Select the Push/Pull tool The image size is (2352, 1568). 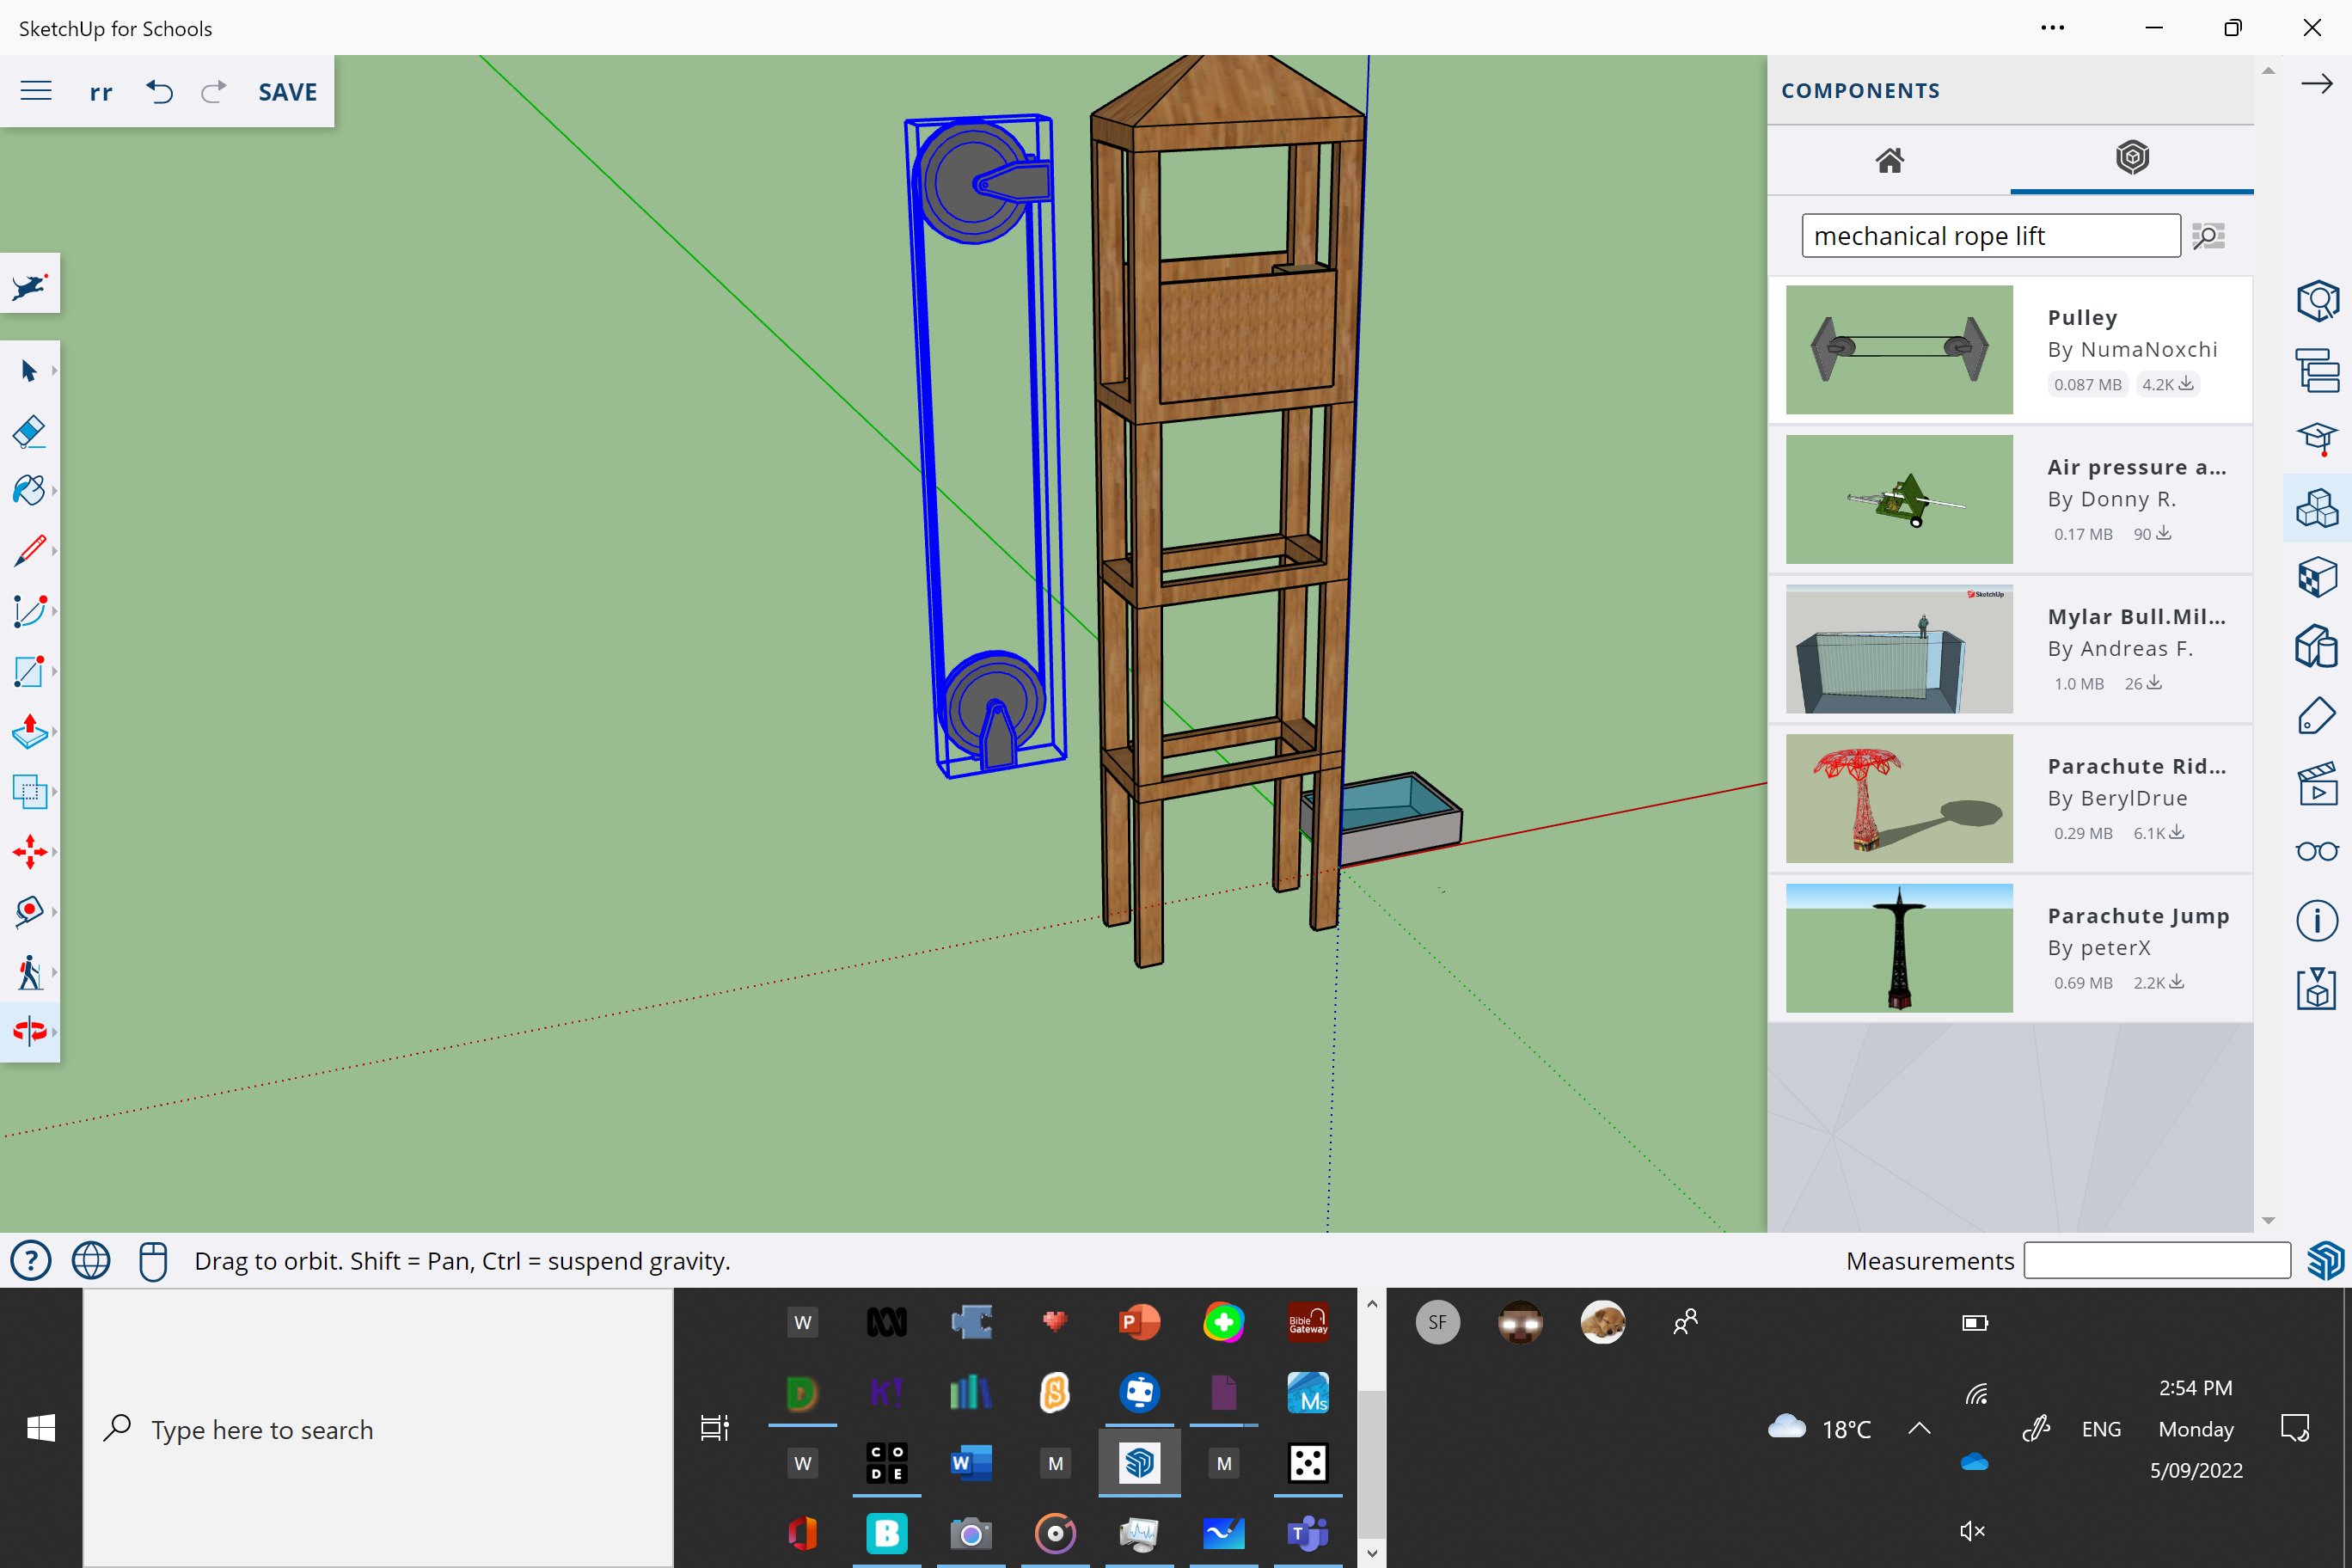click(30, 732)
